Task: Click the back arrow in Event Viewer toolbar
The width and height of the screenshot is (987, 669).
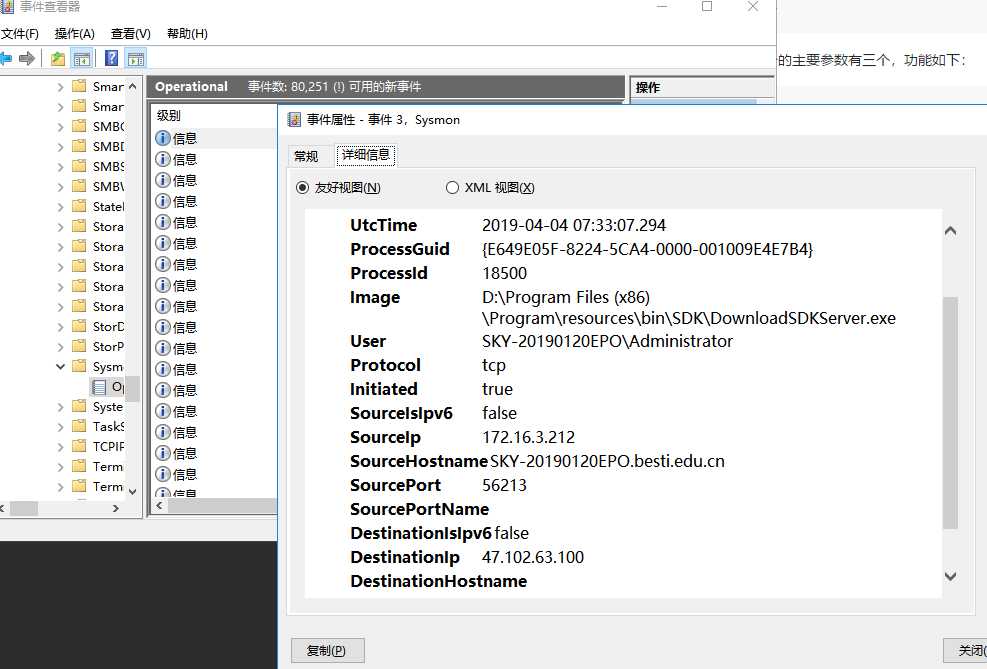Action: pyautogui.click(x=6, y=59)
